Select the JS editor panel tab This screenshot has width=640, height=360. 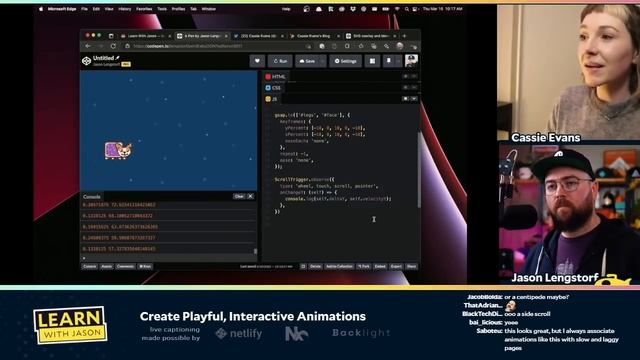(271, 99)
